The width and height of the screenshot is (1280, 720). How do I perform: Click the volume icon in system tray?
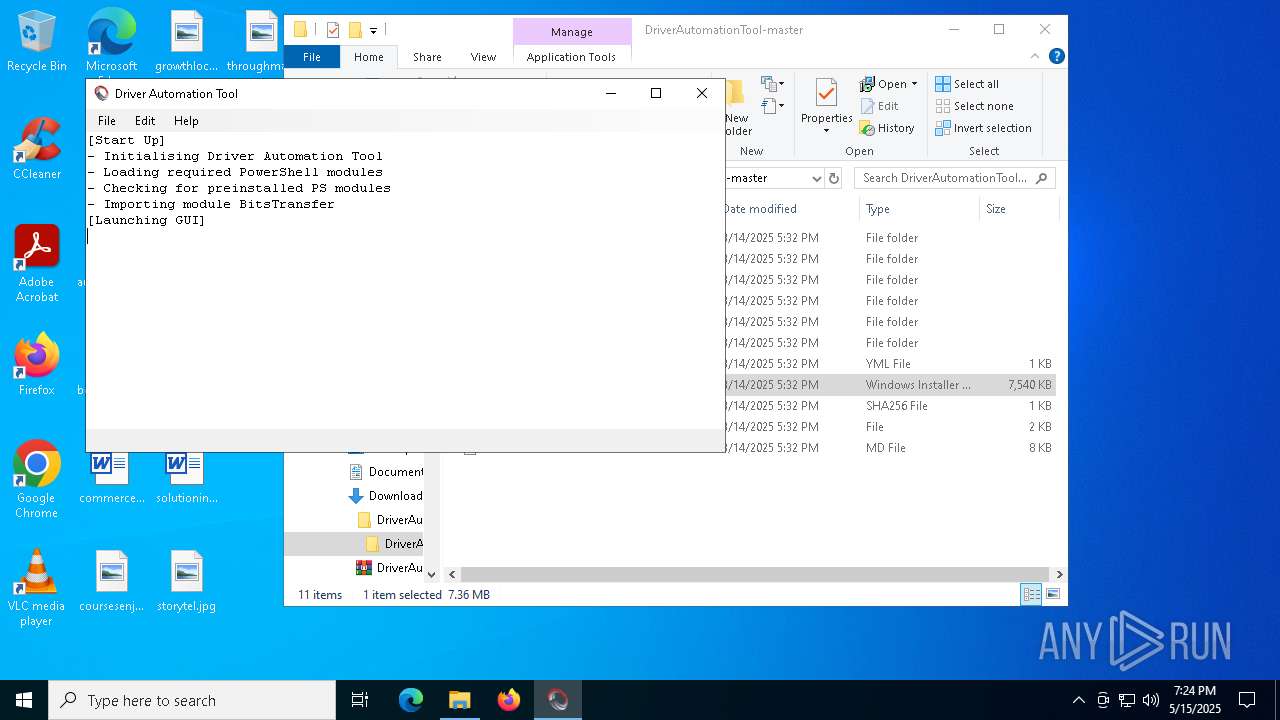tap(1150, 700)
